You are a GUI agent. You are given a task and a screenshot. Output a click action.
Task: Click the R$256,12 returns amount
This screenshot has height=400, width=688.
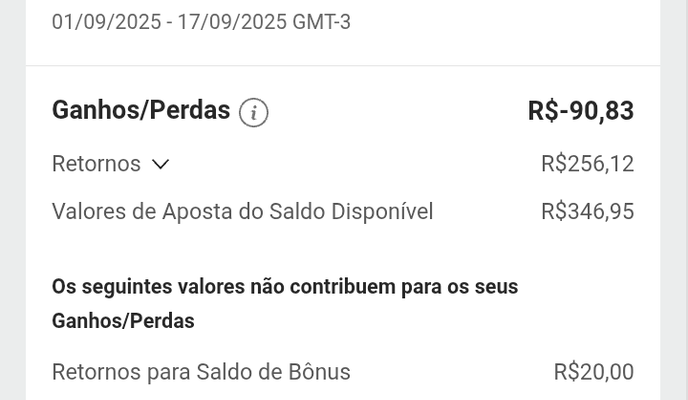tap(587, 164)
